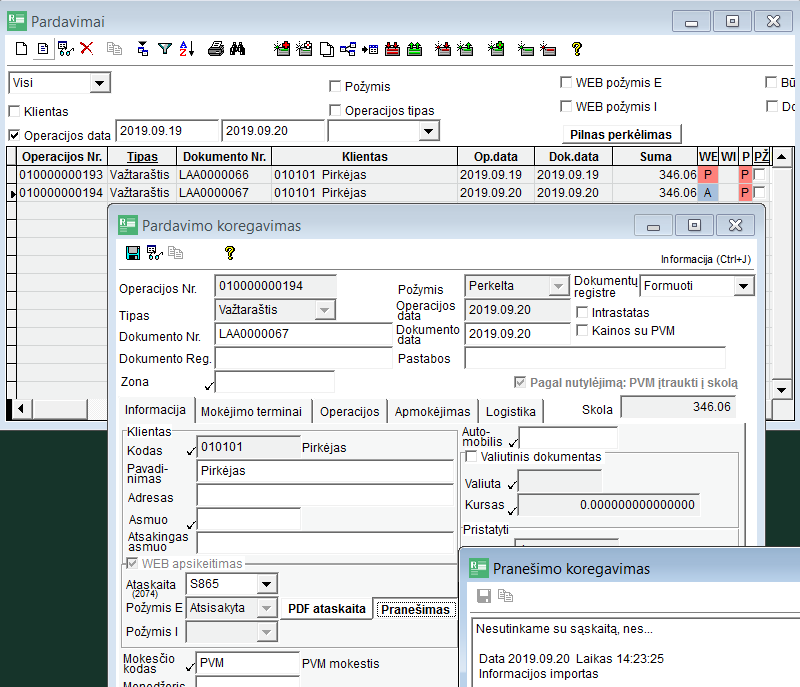Click the Pilnas perkėlimas button
Image resolution: width=800 pixels, height=687 pixels.
(621, 135)
